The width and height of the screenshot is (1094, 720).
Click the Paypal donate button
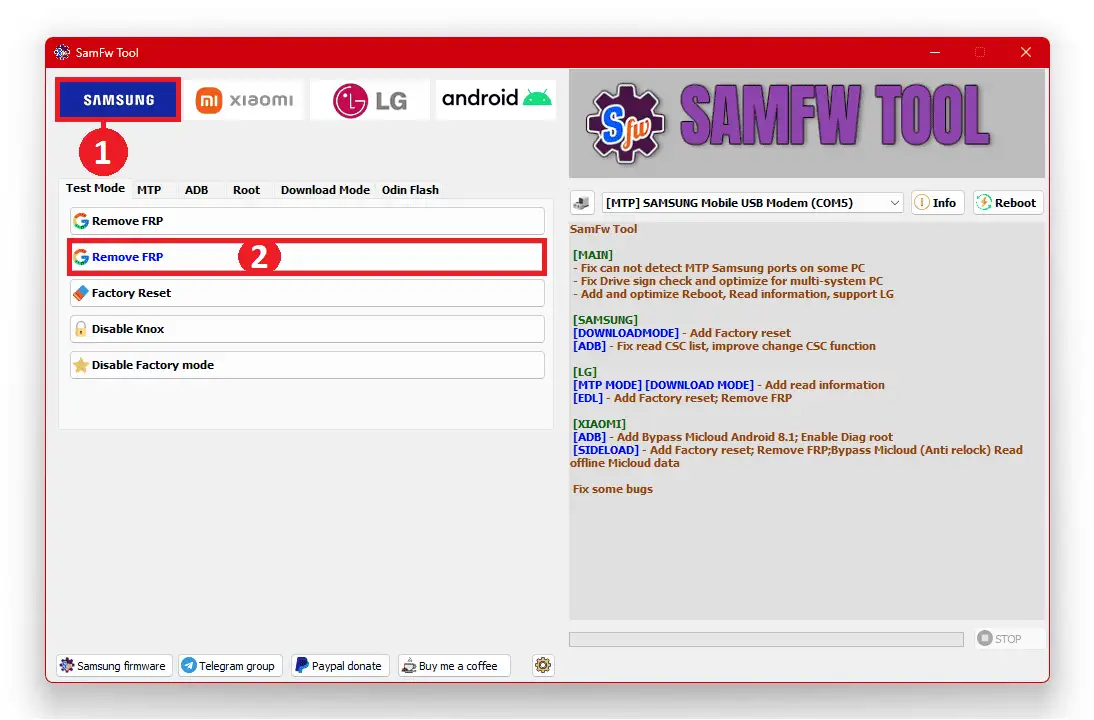(338, 666)
